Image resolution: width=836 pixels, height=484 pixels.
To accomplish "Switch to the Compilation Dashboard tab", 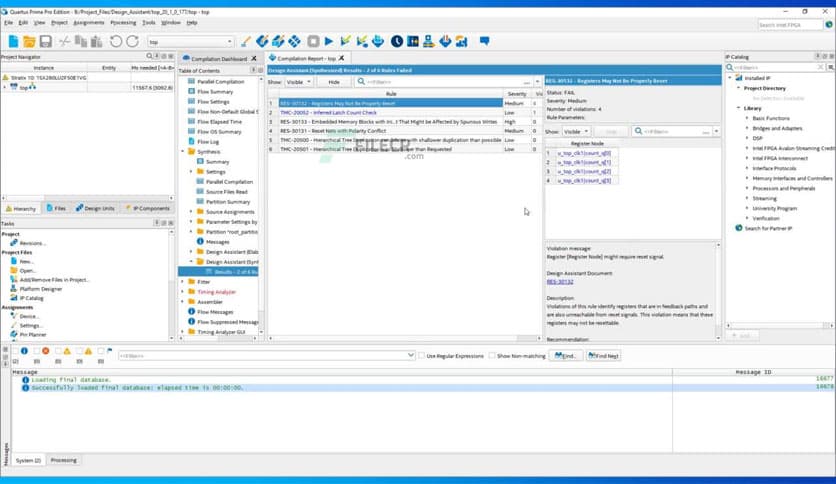I will coord(219,59).
